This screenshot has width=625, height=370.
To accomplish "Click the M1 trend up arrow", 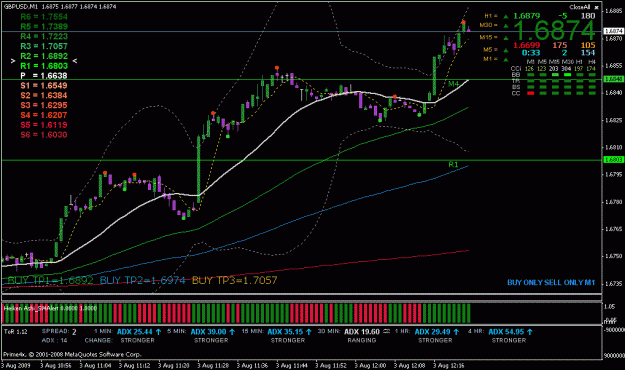I will click(505, 60).
